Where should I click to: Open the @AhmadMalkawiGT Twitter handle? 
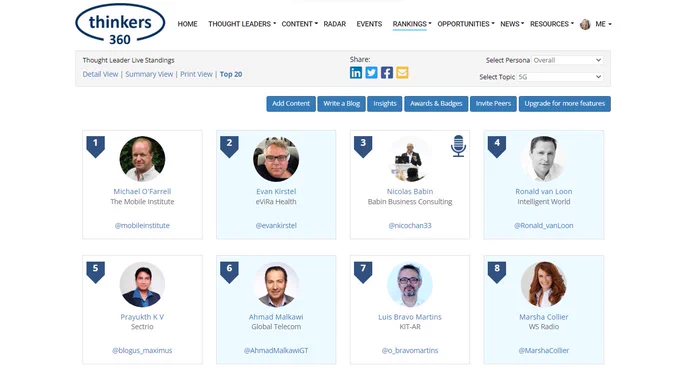point(276,351)
